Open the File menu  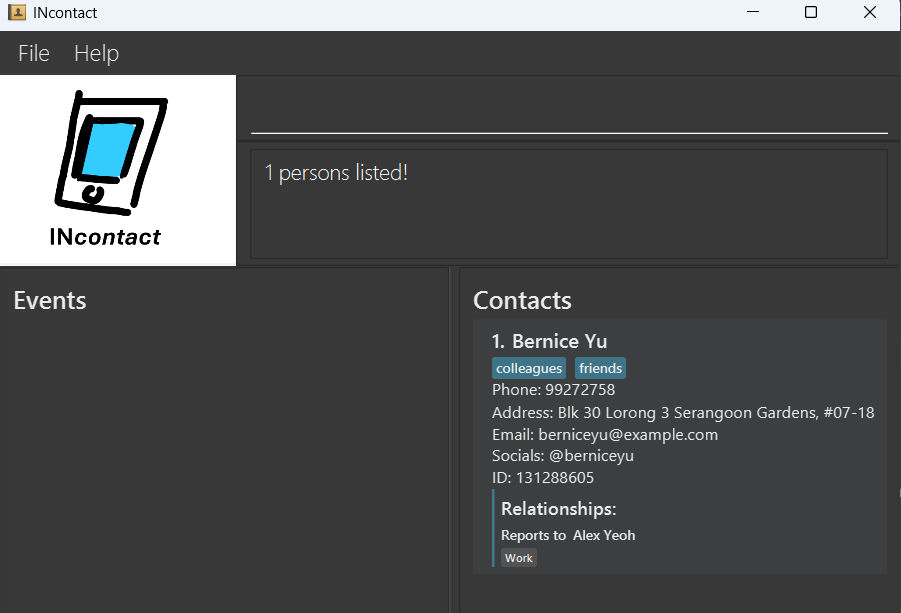coord(34,54)
